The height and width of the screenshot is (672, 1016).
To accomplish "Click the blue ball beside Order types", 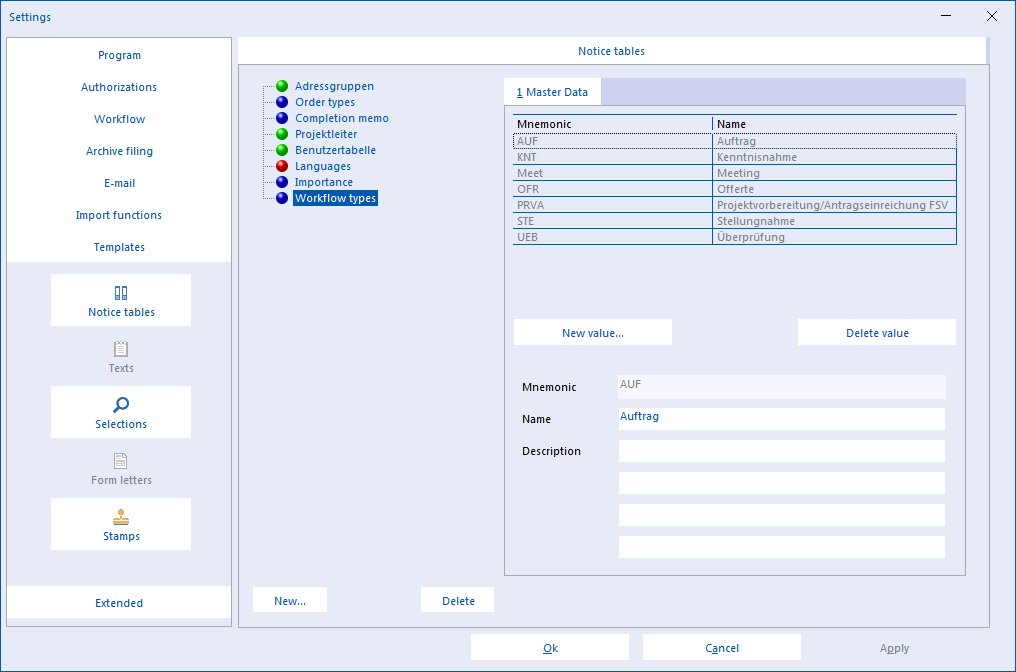I will pyautogui.click(x=282, y=102).
